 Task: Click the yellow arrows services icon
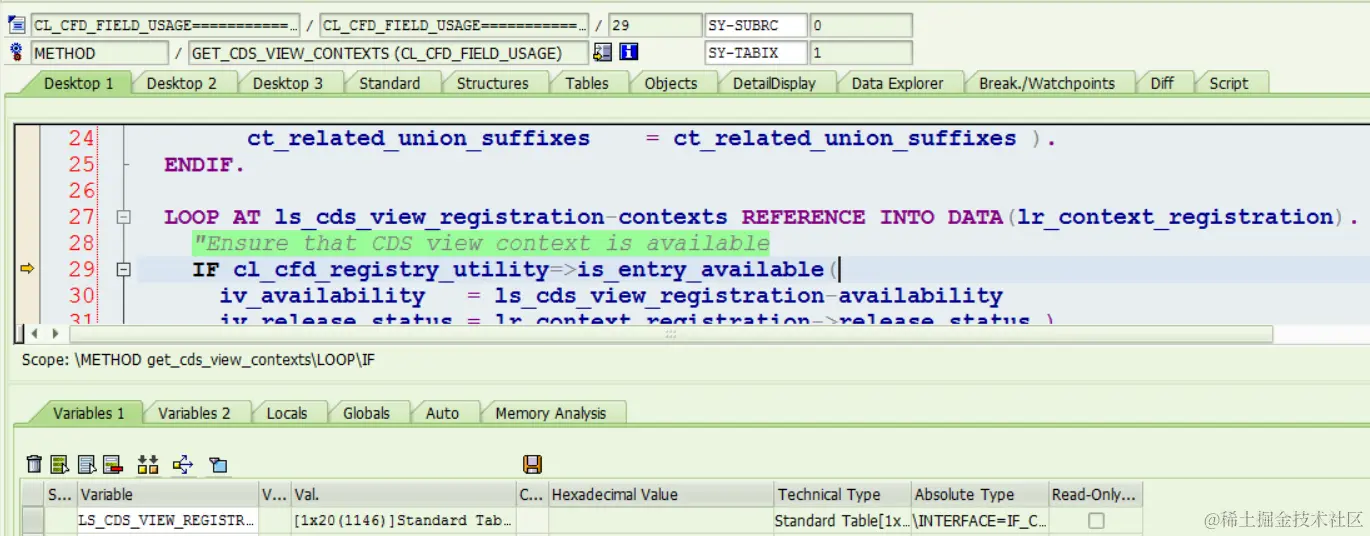182,464
